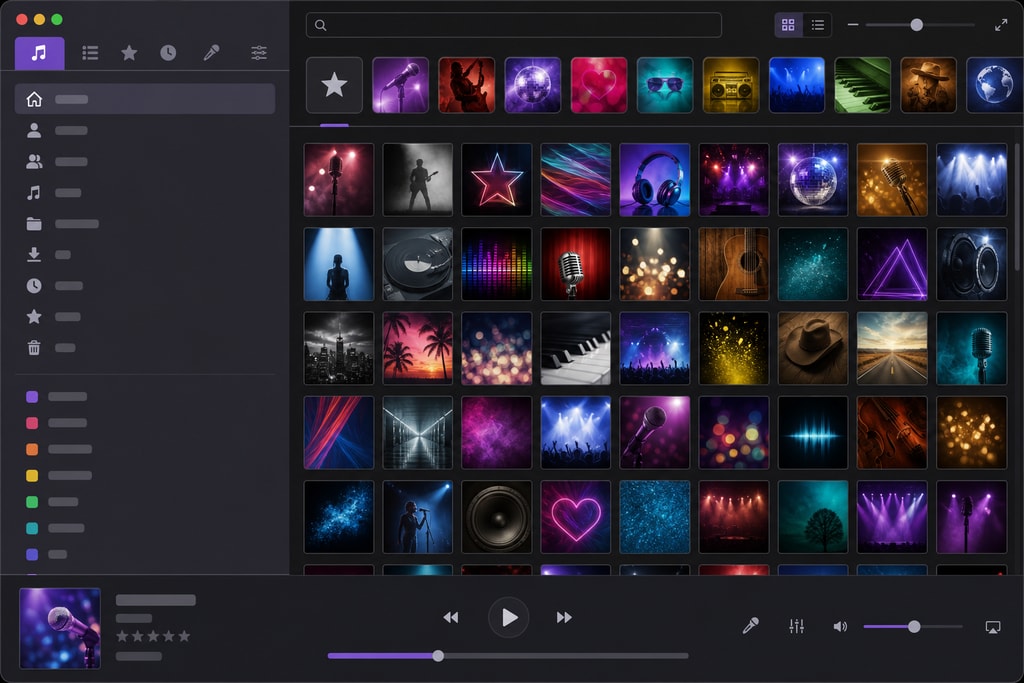This screenshot has height=683, width=1024.
Task: Open the two-people group sidebar item
Action: [x=34, y=161]
